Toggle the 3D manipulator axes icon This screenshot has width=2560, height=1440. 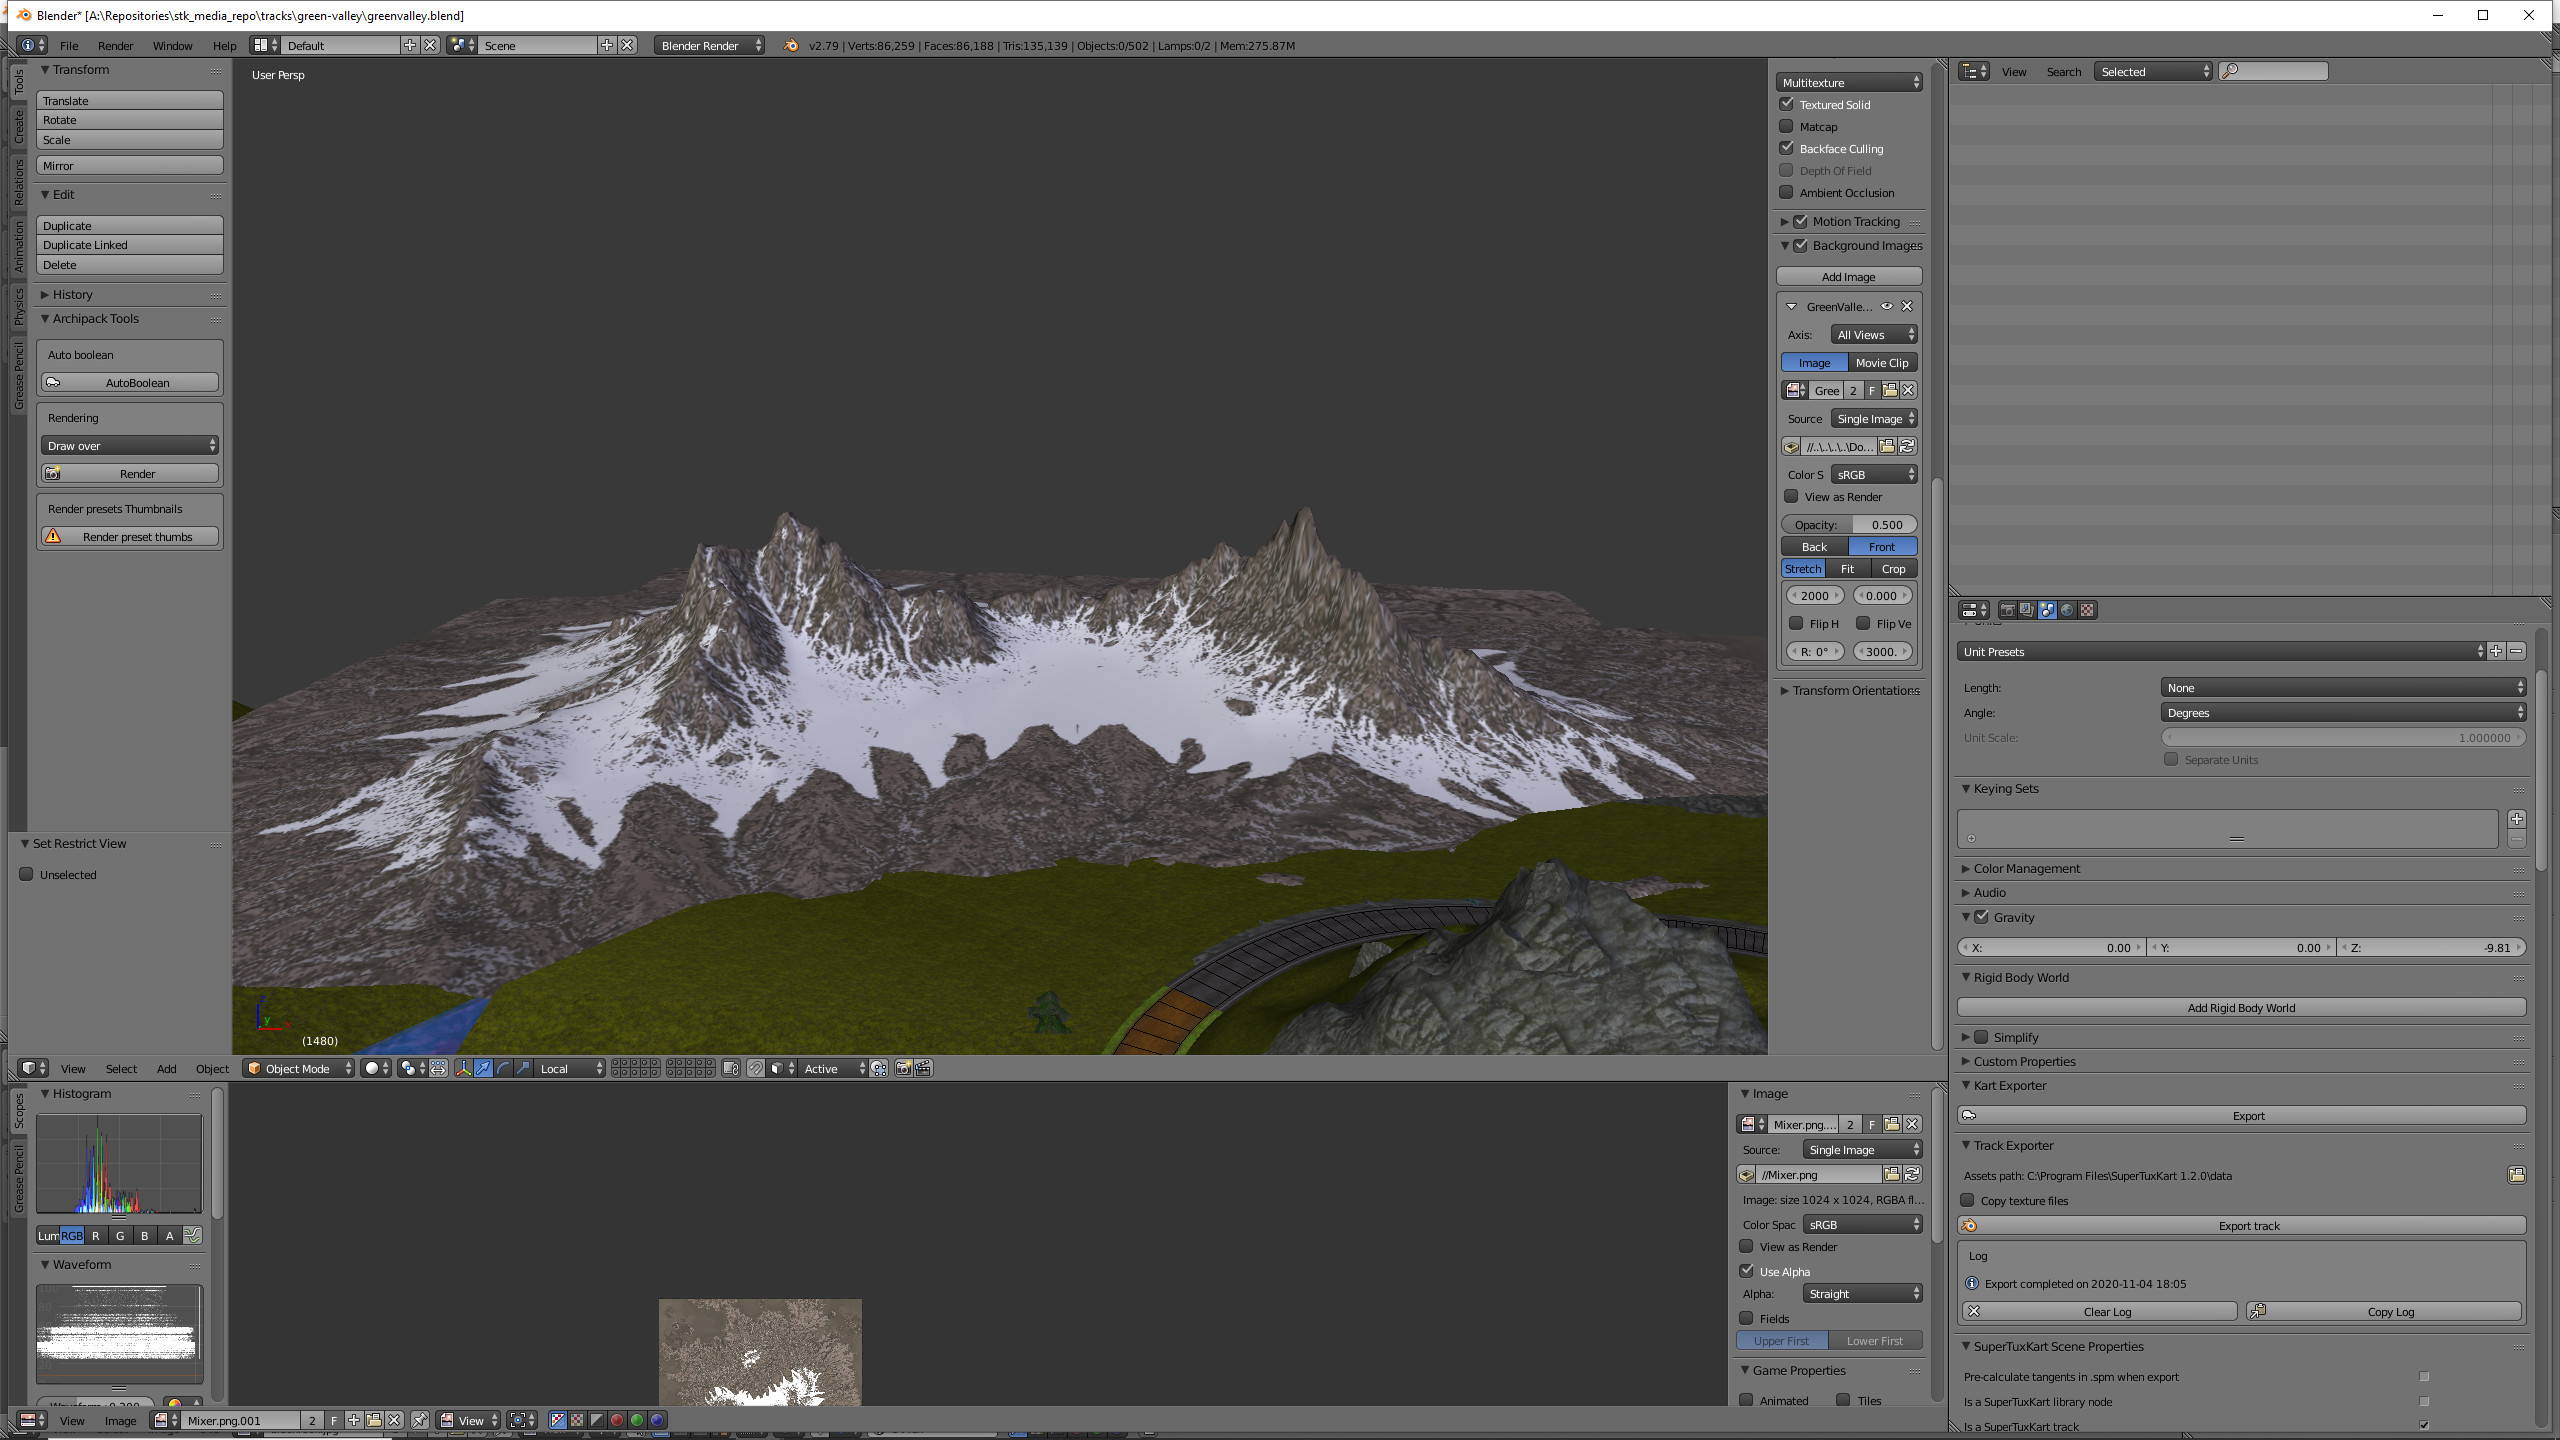[x=463, y=1069]
